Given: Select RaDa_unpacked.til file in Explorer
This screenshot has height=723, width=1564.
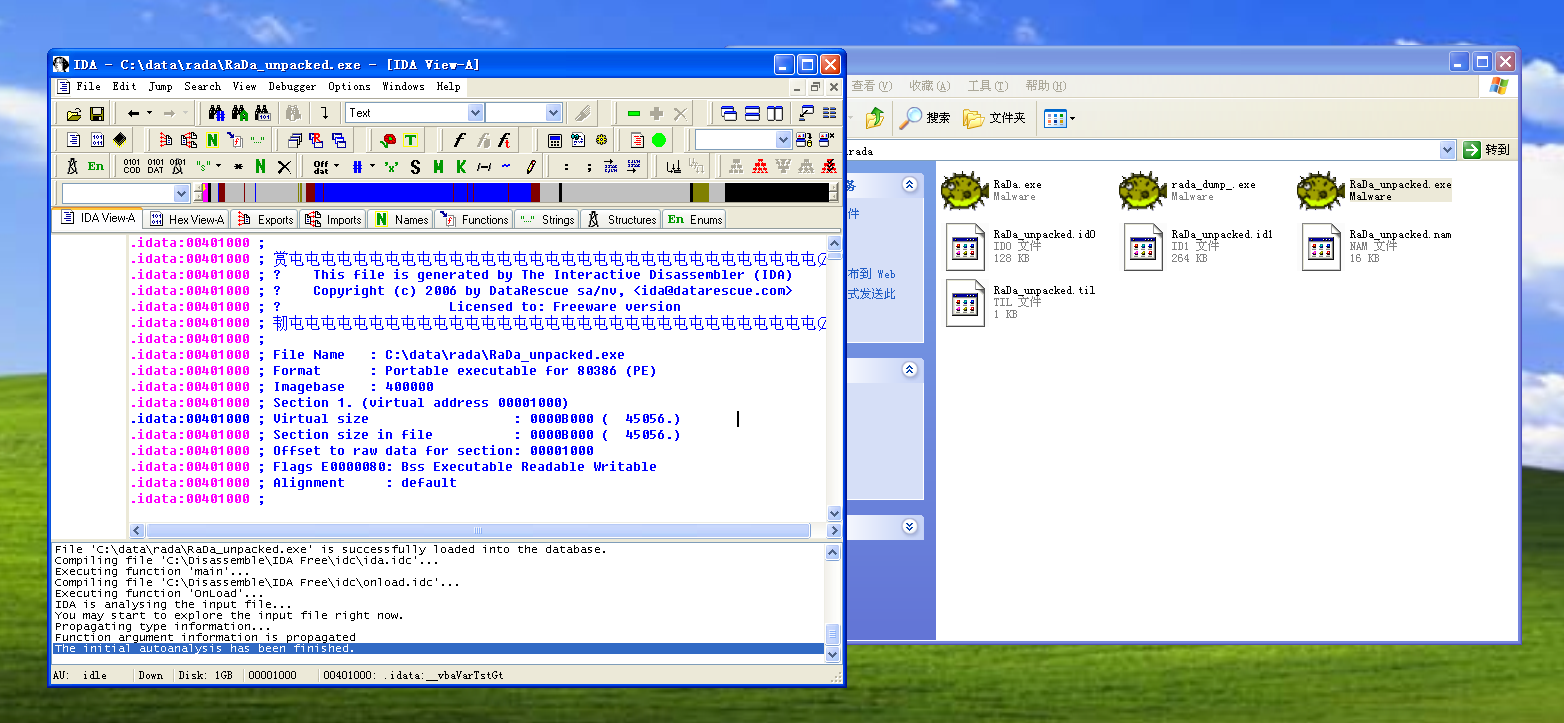Looking at the screenshot, I should click(x=1022, y=302).
